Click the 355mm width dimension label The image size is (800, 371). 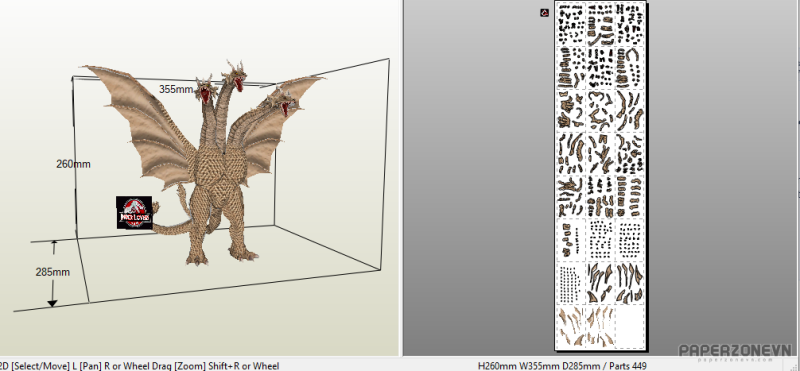pyautogui.click(x=176, y=89)
